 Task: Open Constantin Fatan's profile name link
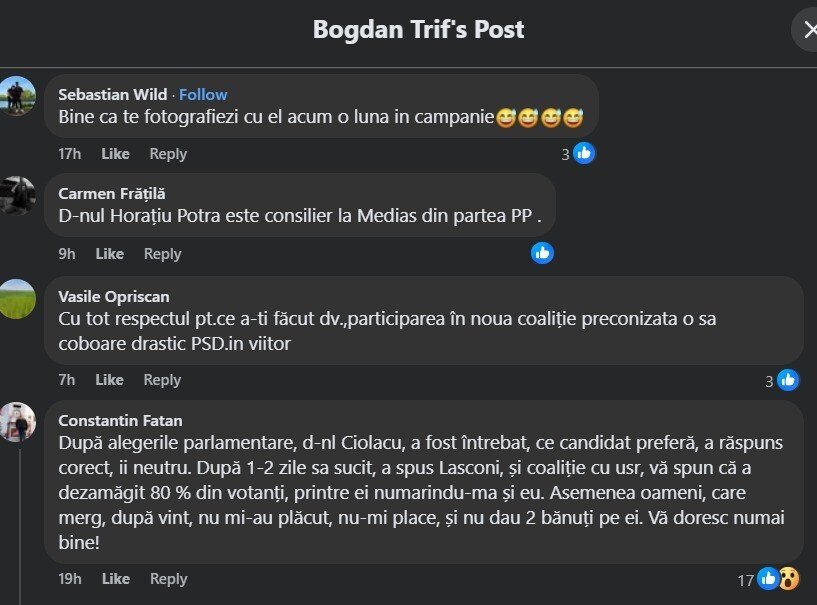click(120, 420)
